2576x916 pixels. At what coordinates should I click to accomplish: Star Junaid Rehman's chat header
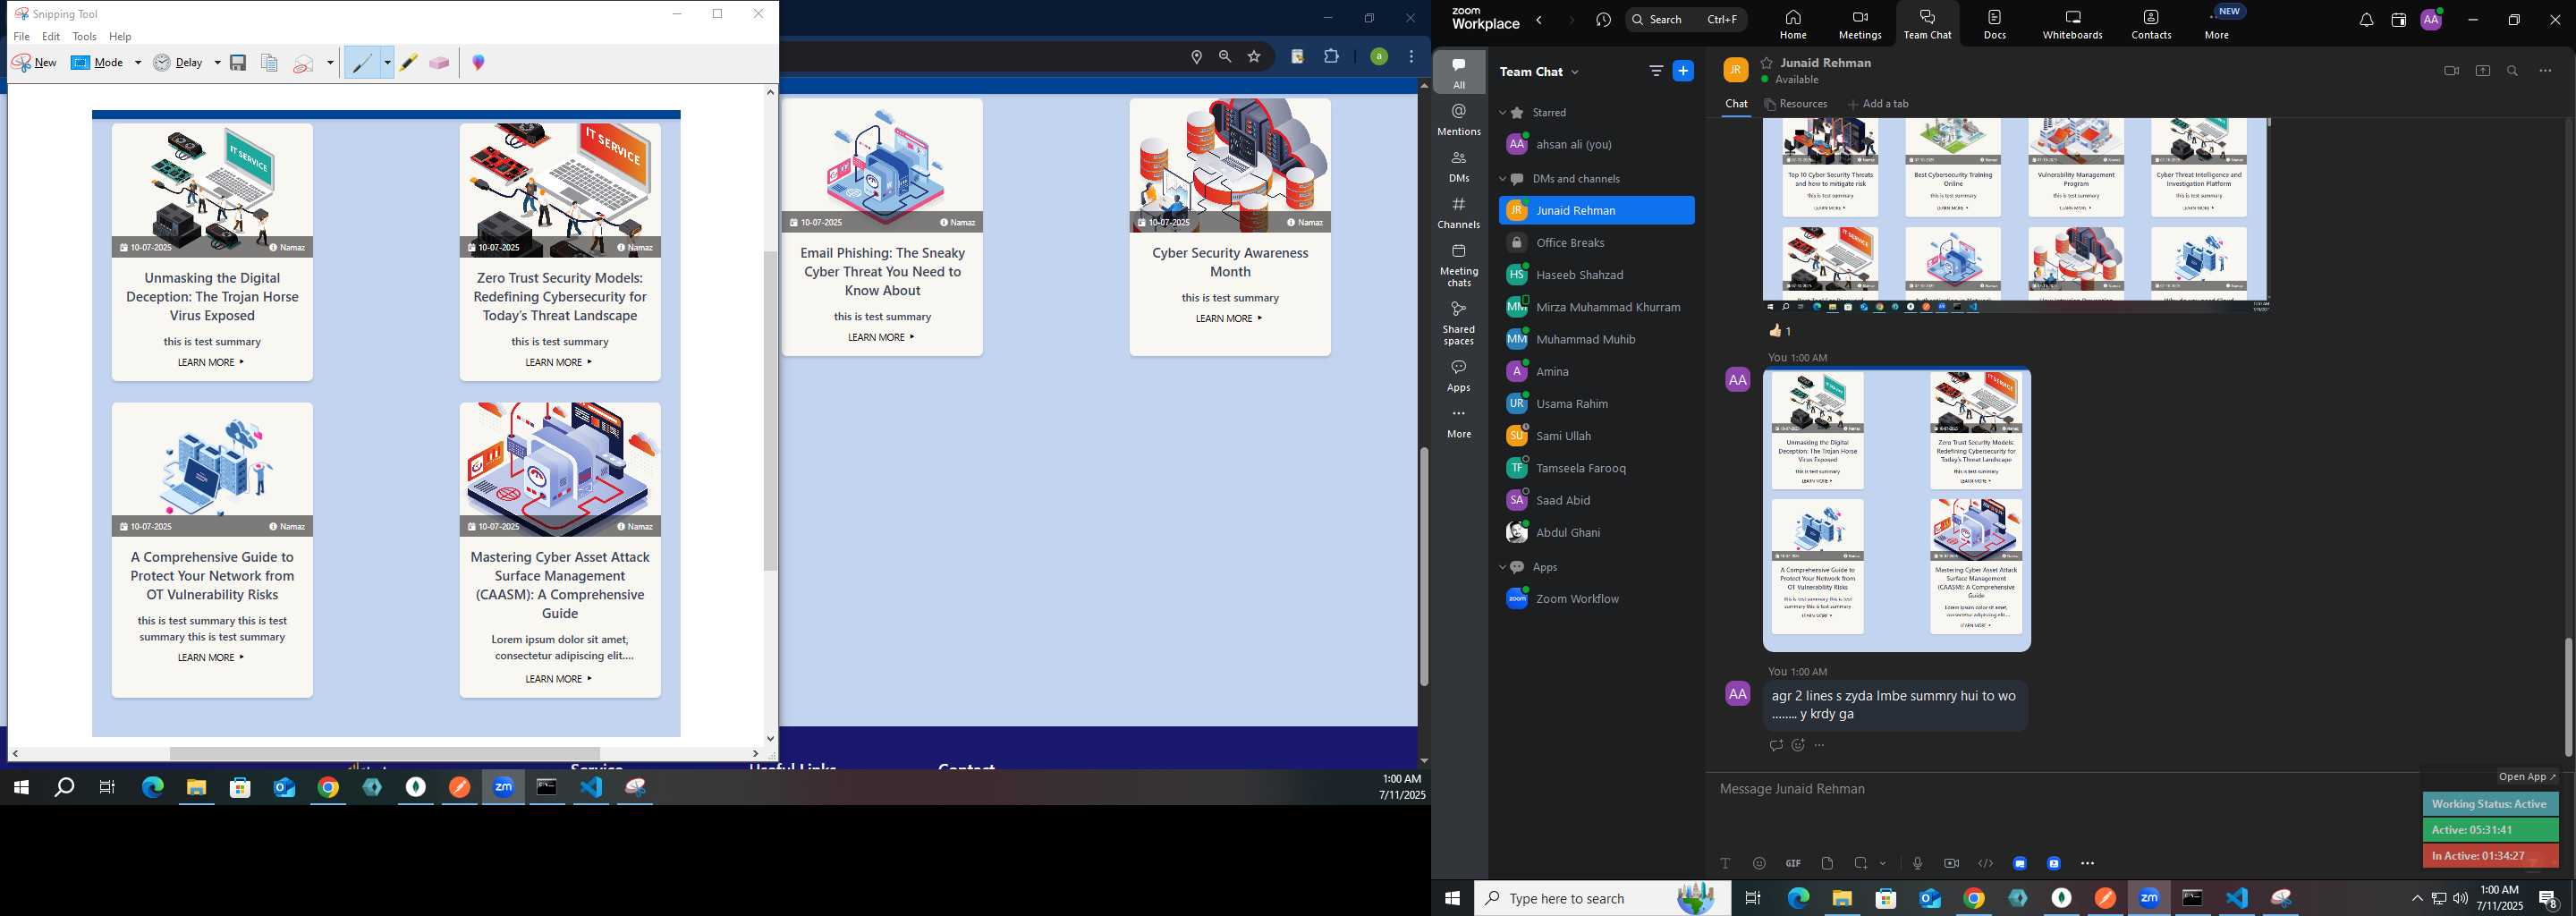1767,63
